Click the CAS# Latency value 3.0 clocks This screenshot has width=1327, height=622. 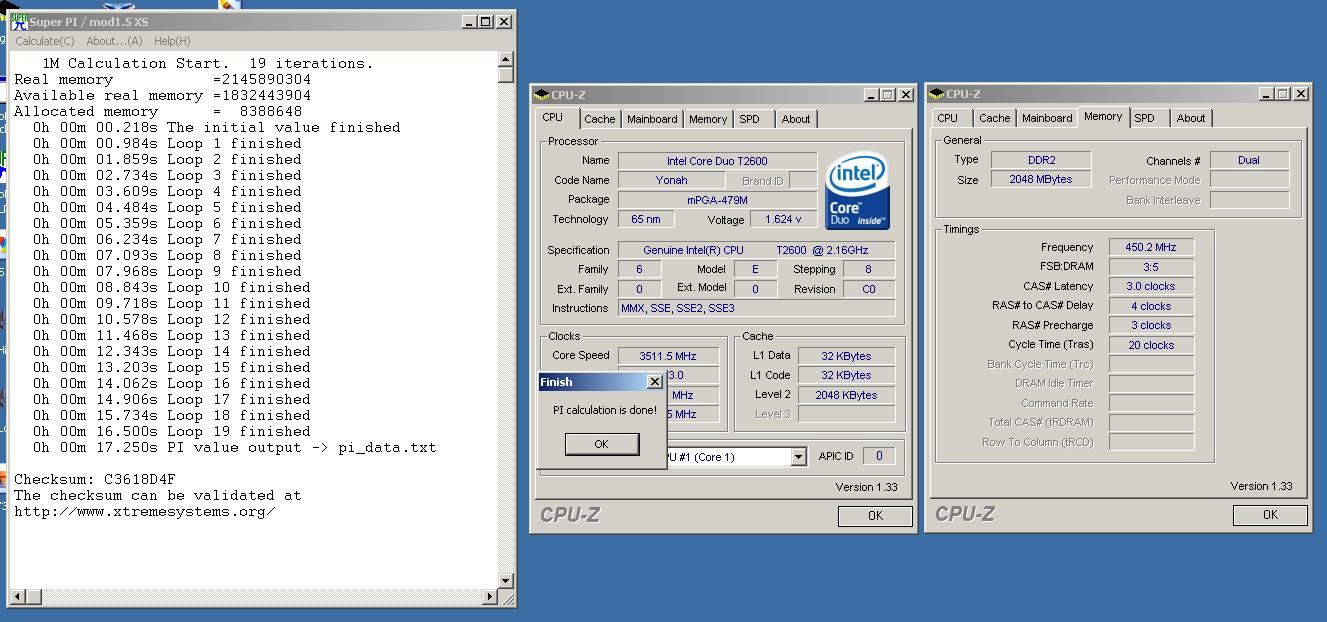coord(1151,286)
